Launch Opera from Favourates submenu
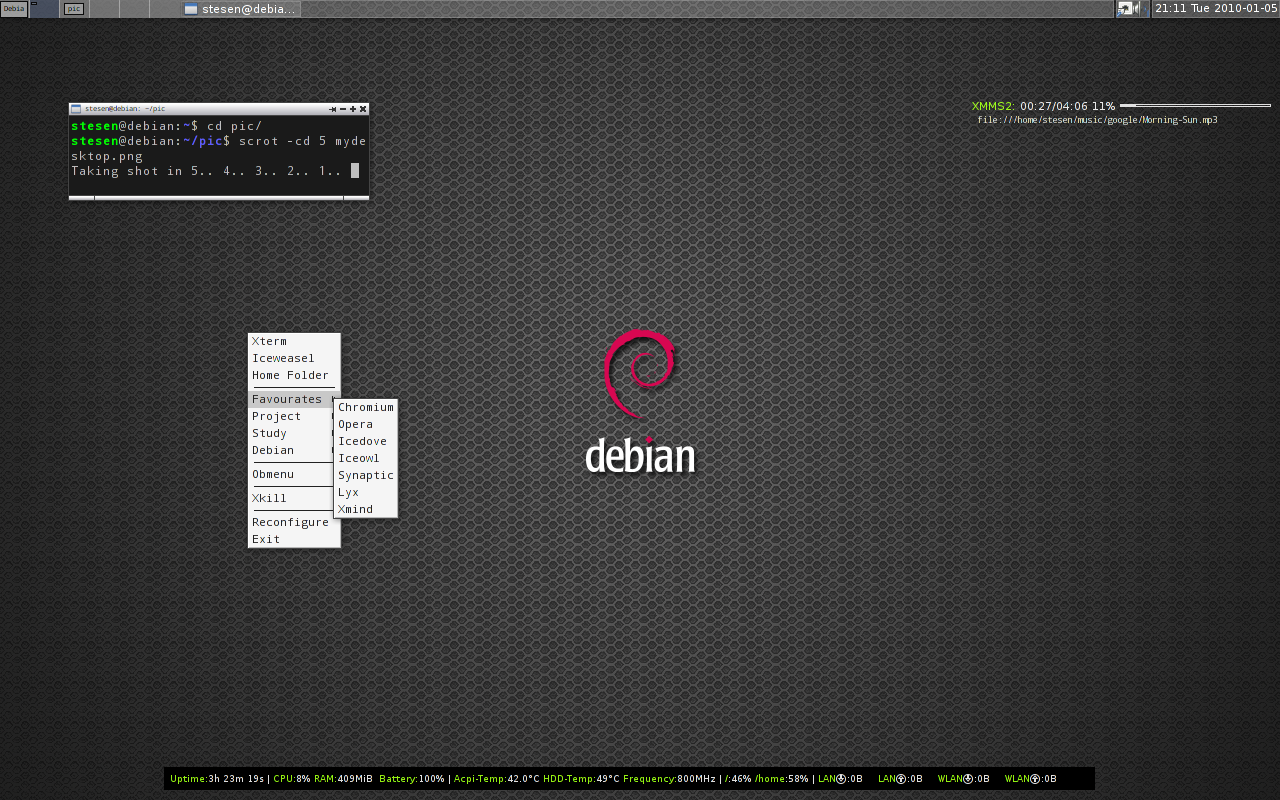The height and width of the screenshot is (800, 1280). (x=366, y=424)
